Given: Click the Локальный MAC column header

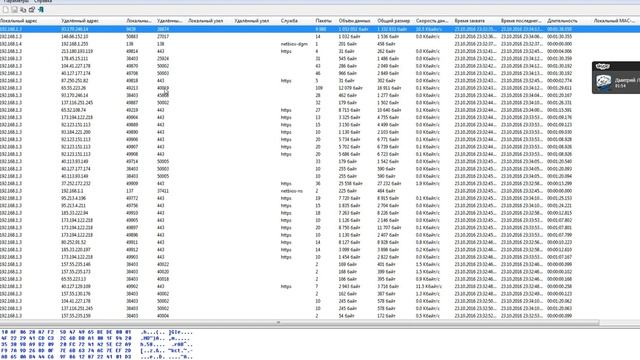Looking at the screenshot, I should [614, 20].
